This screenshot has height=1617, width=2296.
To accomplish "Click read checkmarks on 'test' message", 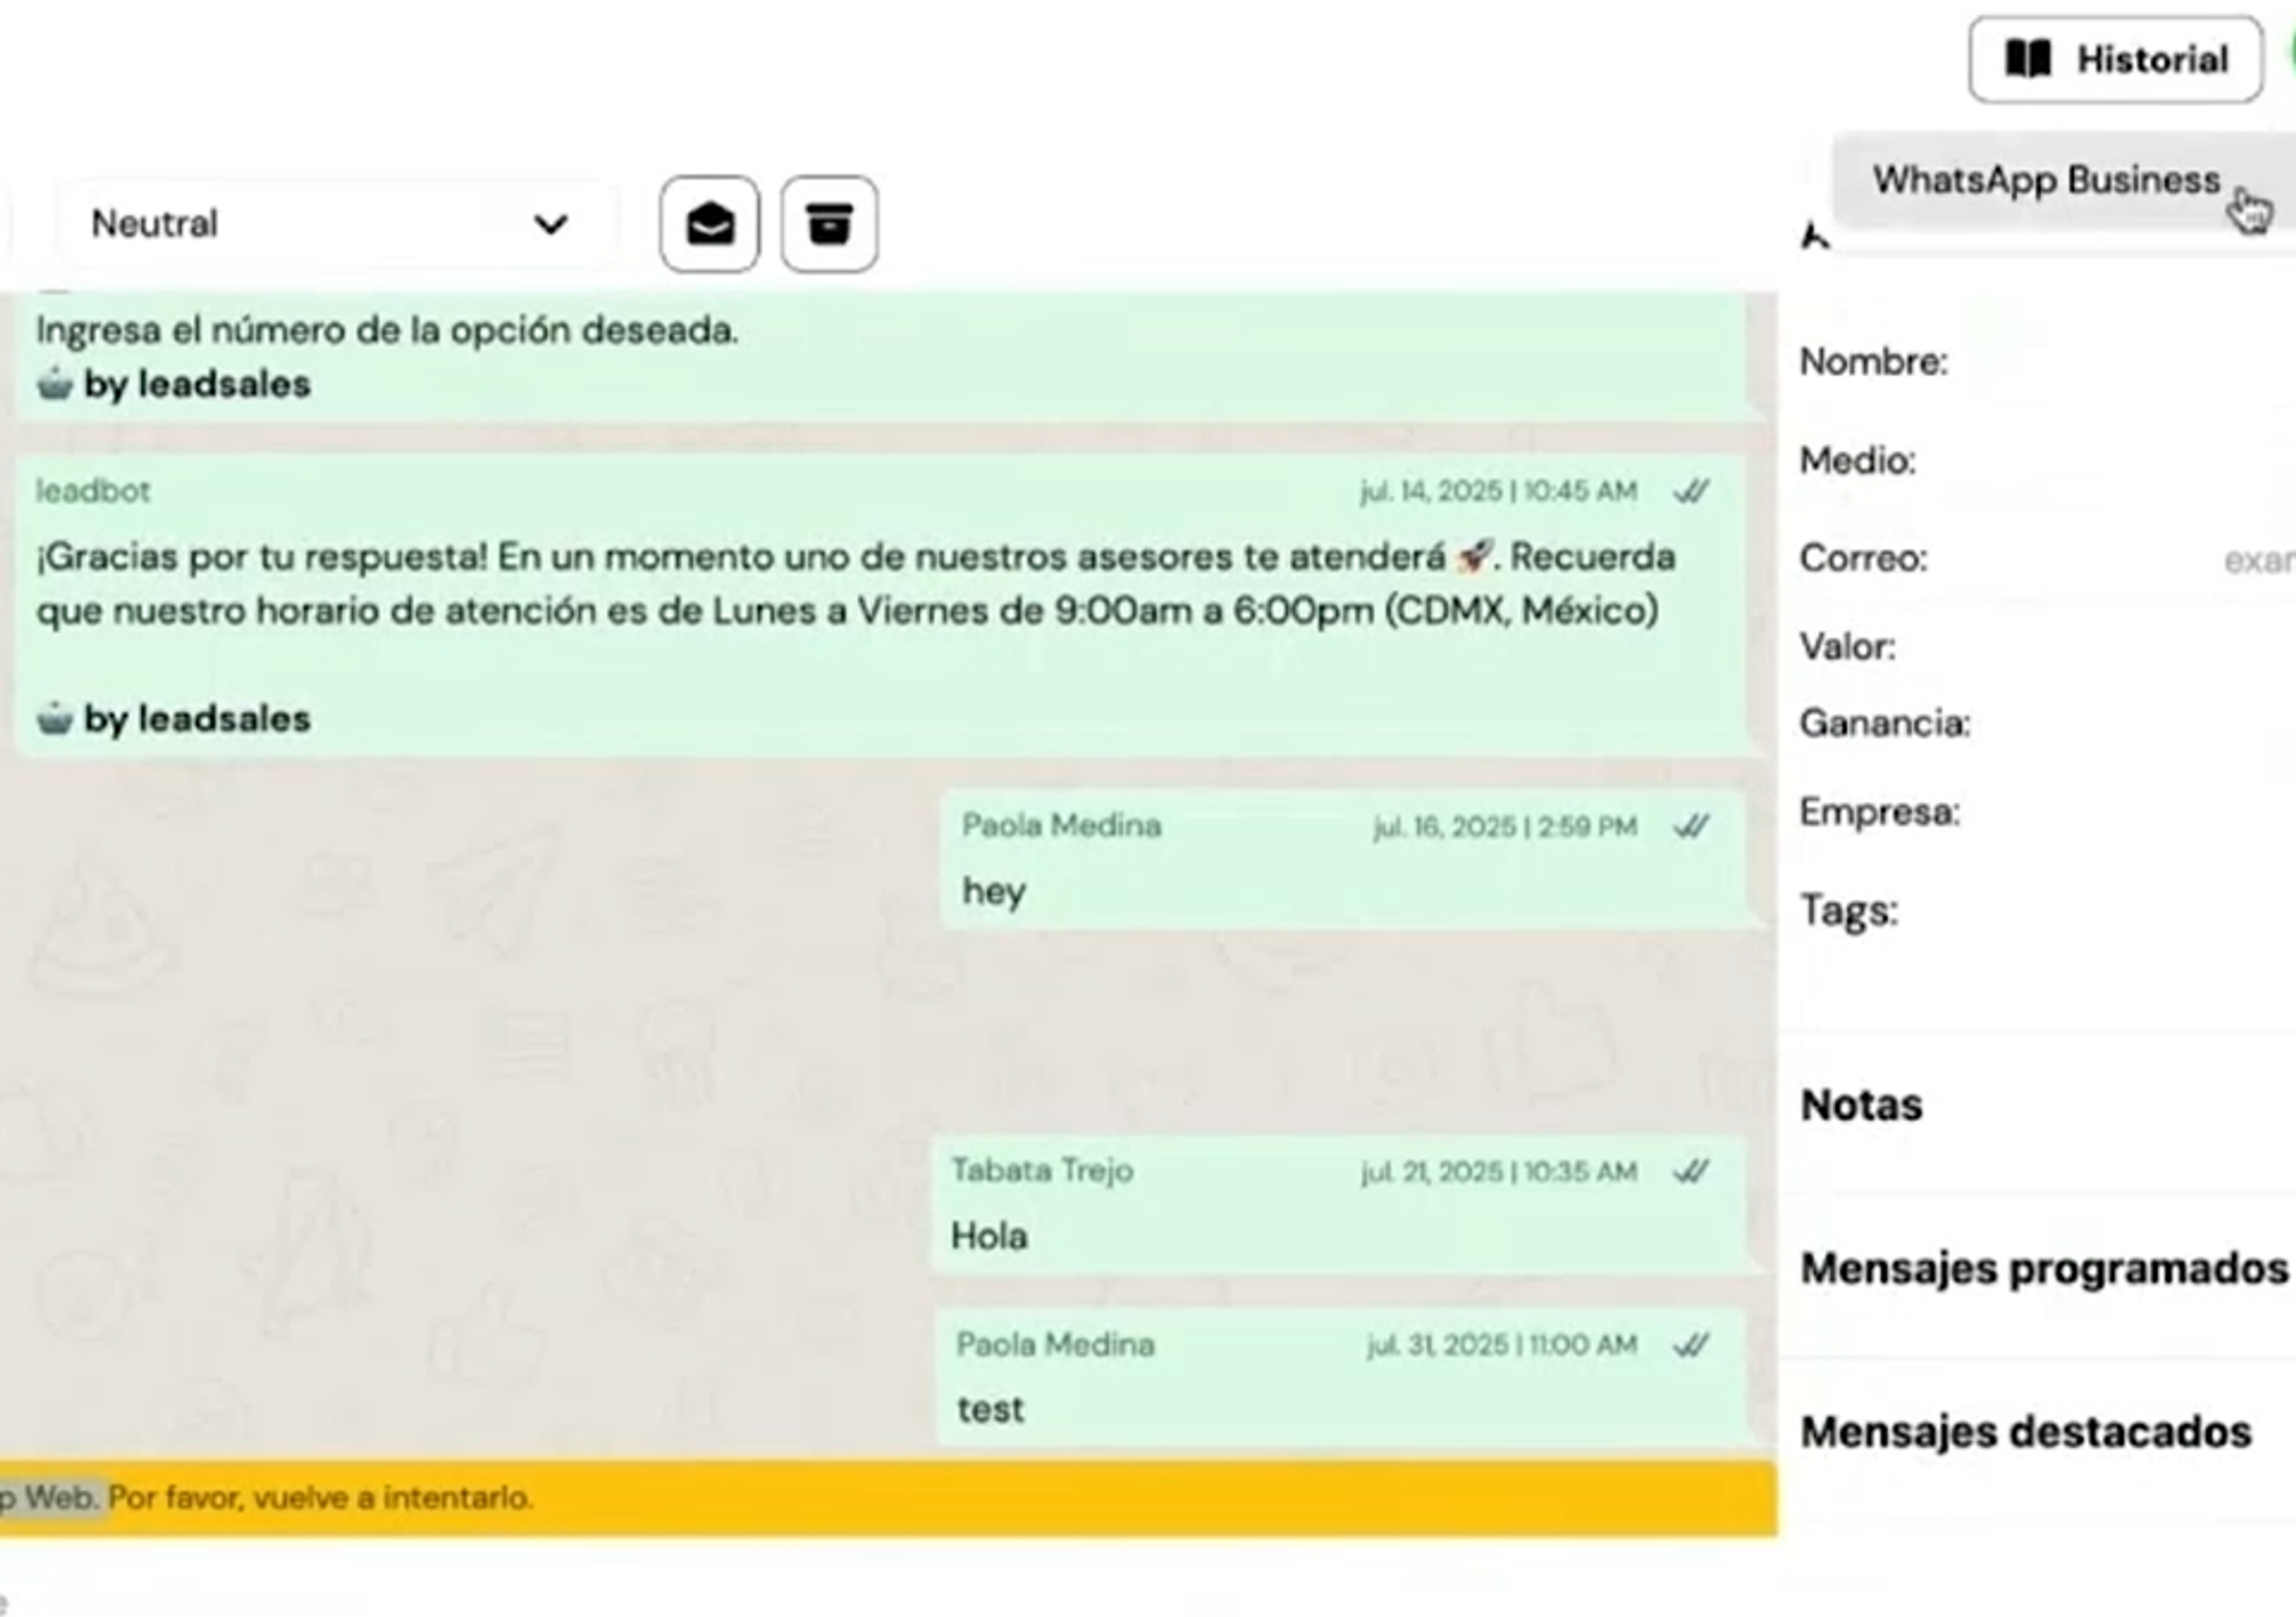I will (x=1691, y=1345).
